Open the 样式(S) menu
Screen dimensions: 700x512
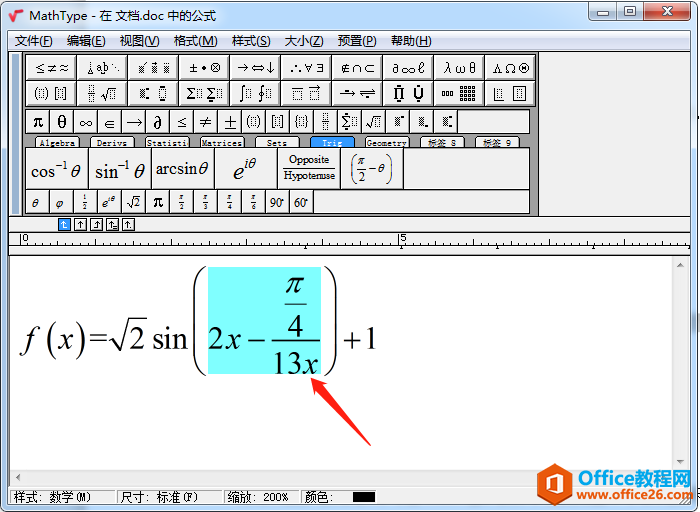(251, 41)
